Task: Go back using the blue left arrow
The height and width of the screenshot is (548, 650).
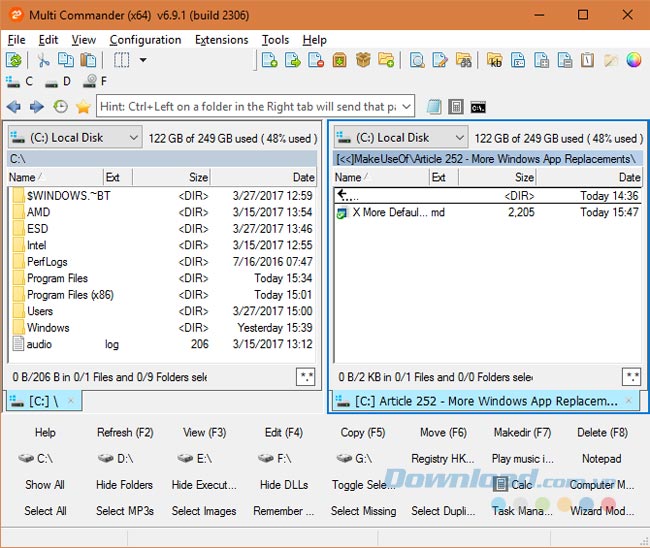Action: 14,106
